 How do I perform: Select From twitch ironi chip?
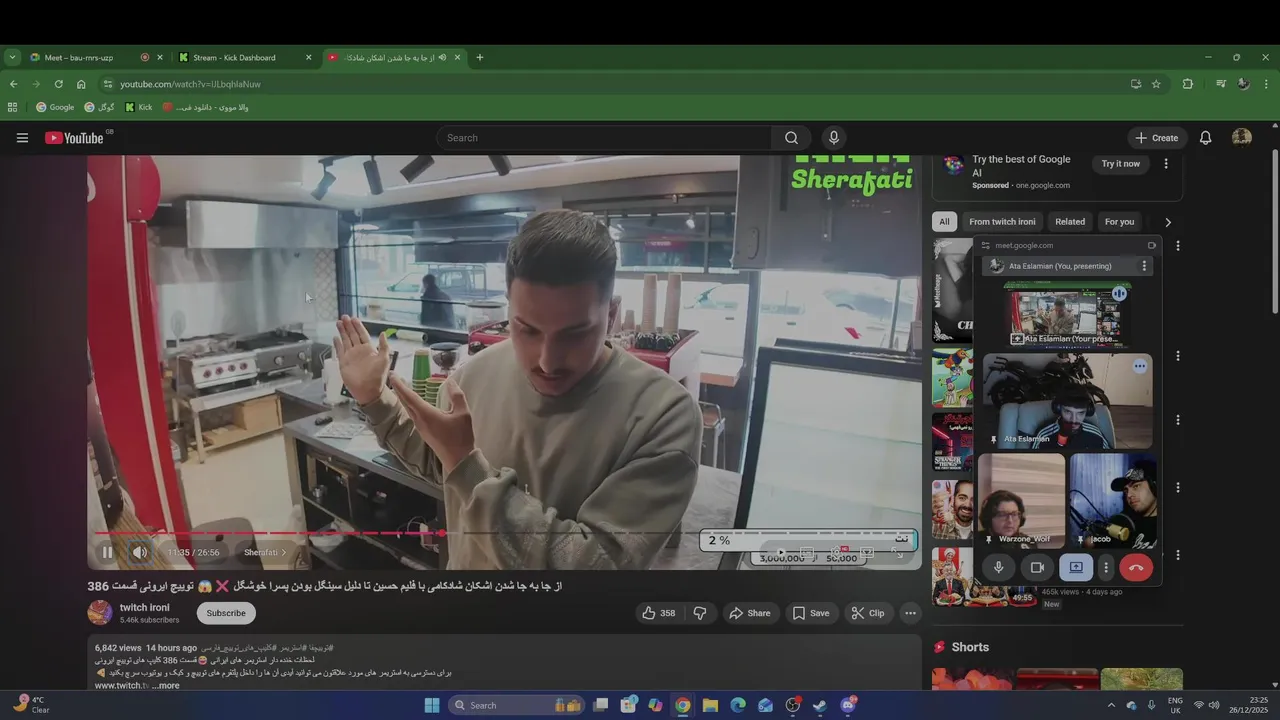tap(1002, 222)
